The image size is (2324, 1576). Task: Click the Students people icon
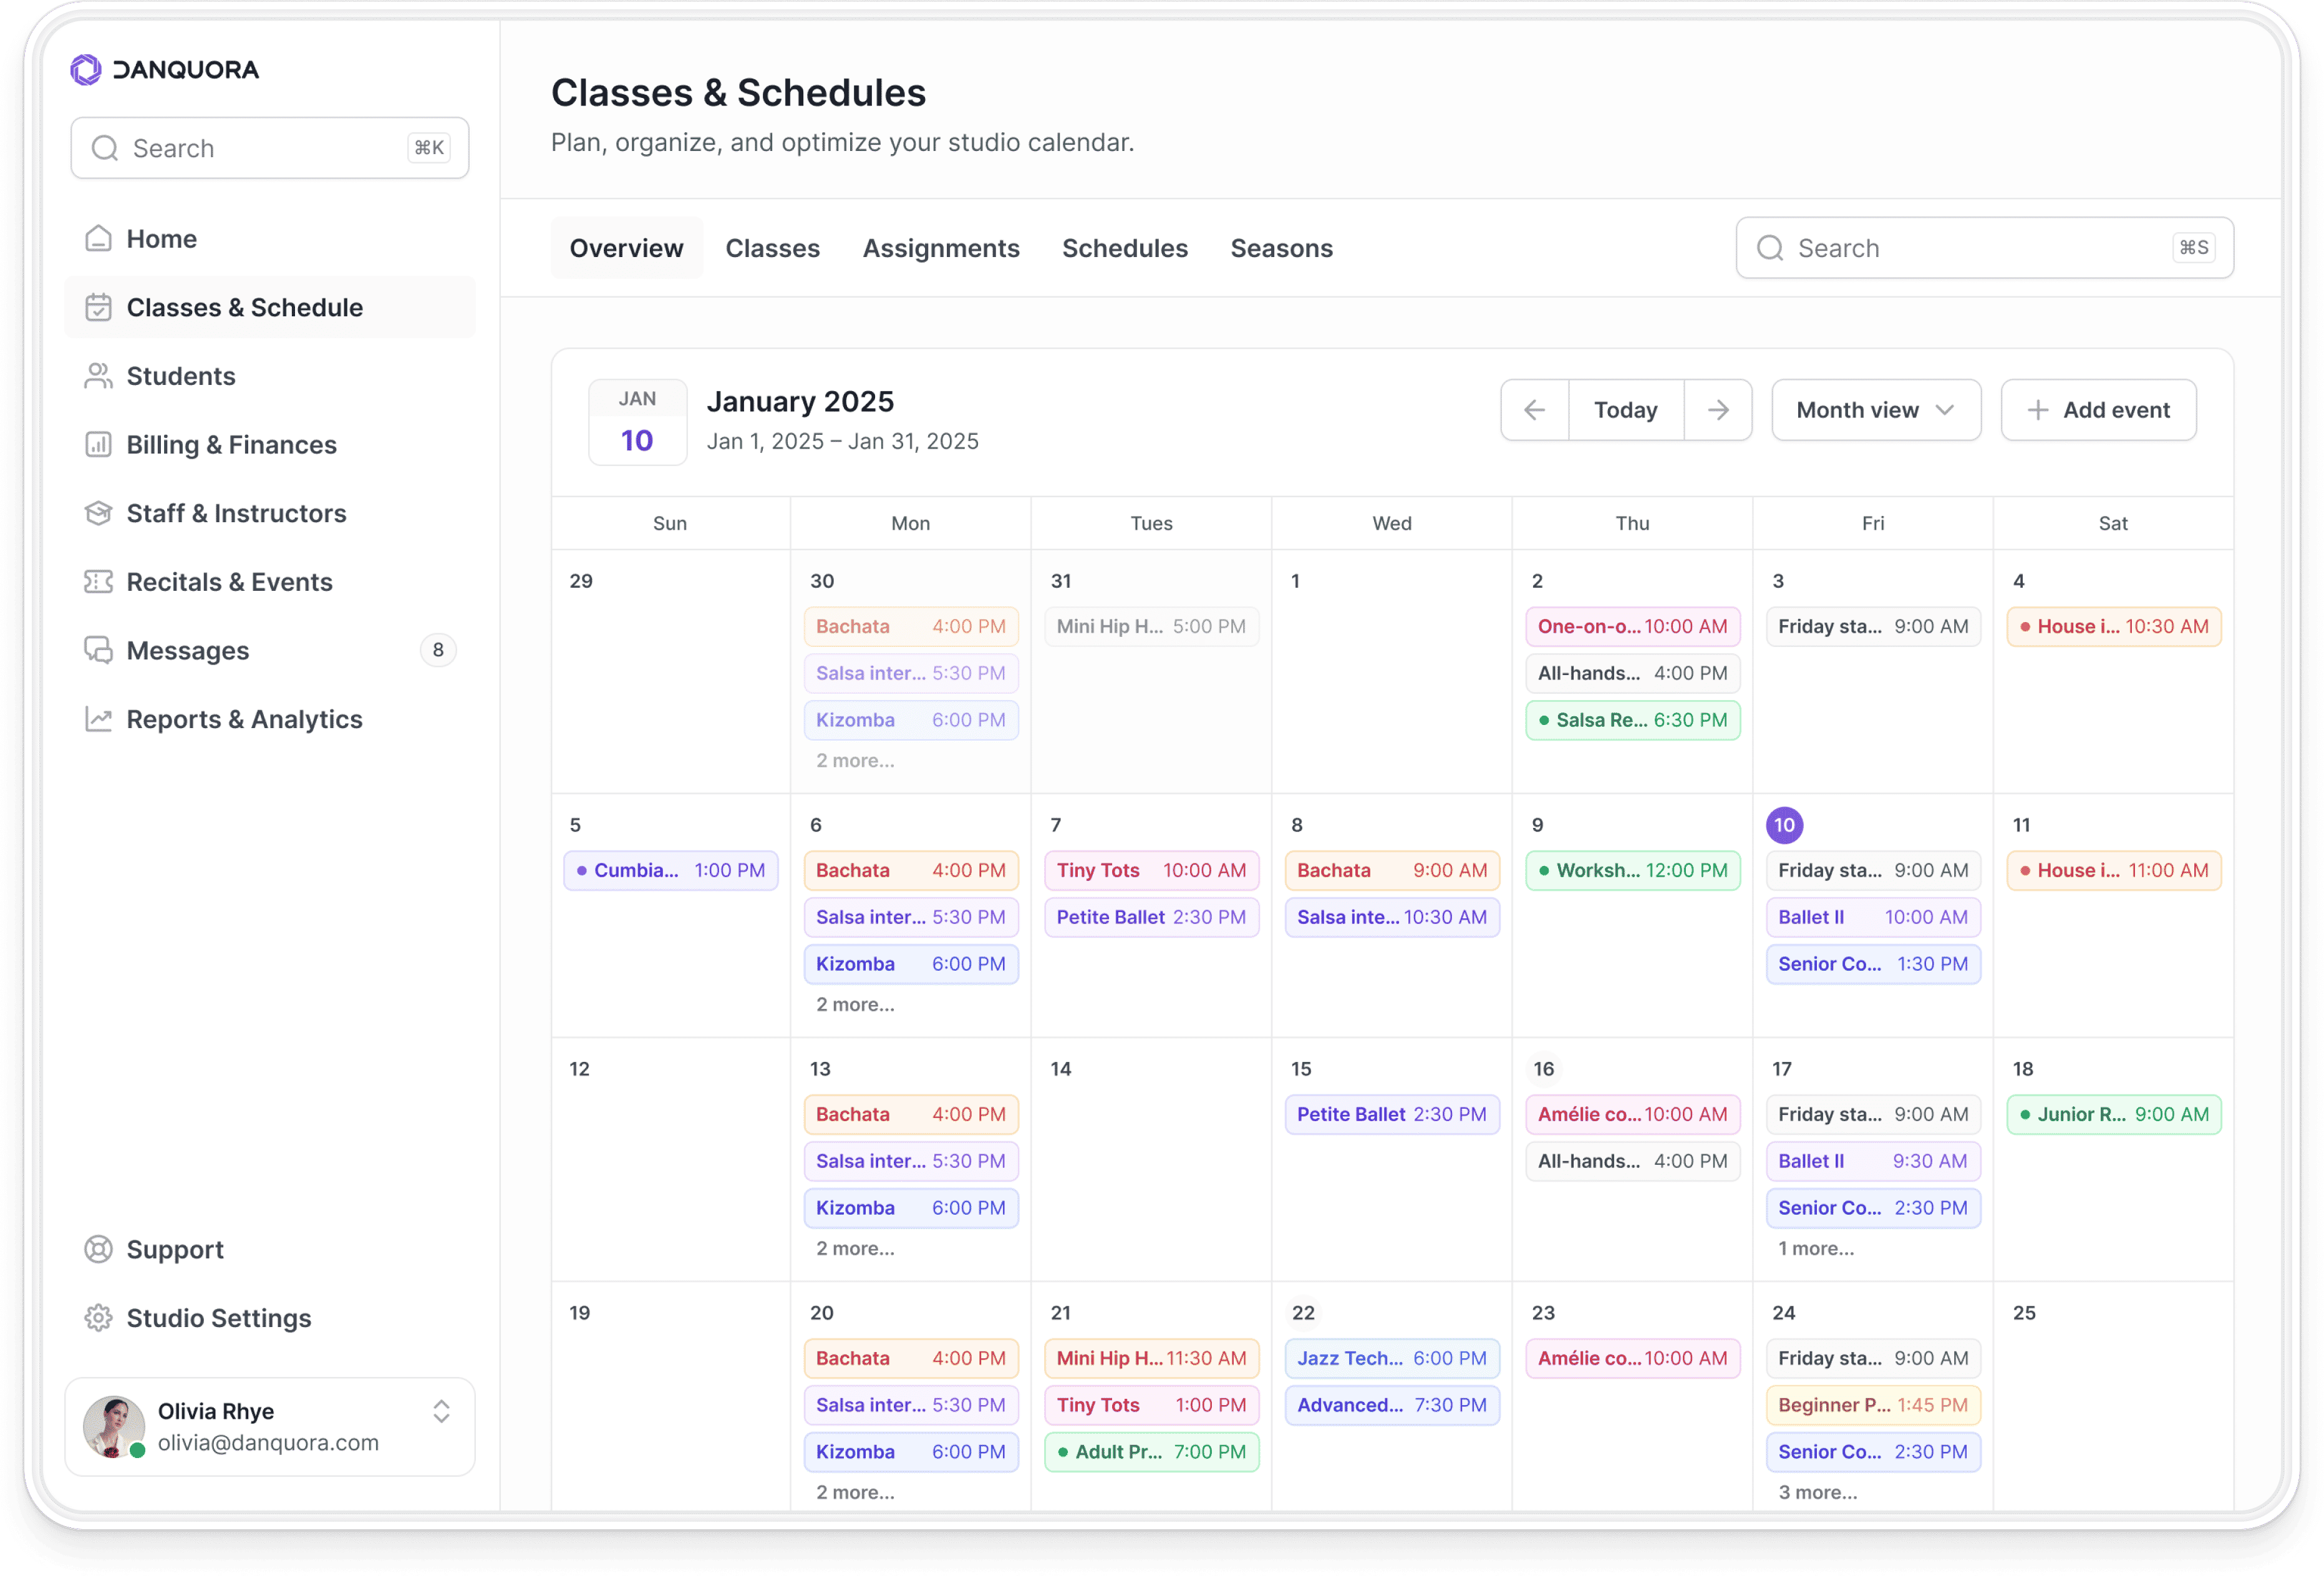pyautogui.click(x=98, y=376)
